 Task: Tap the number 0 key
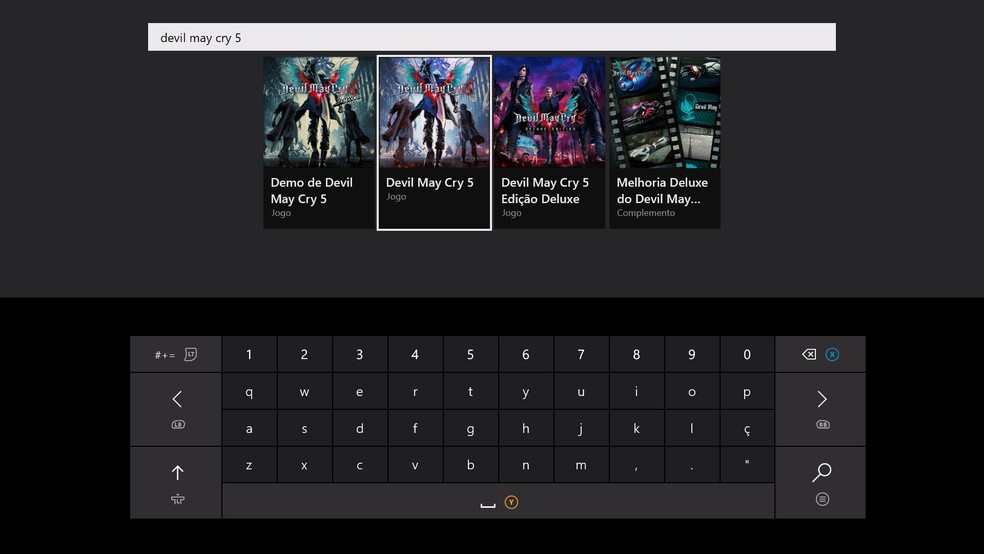[747, 354]
